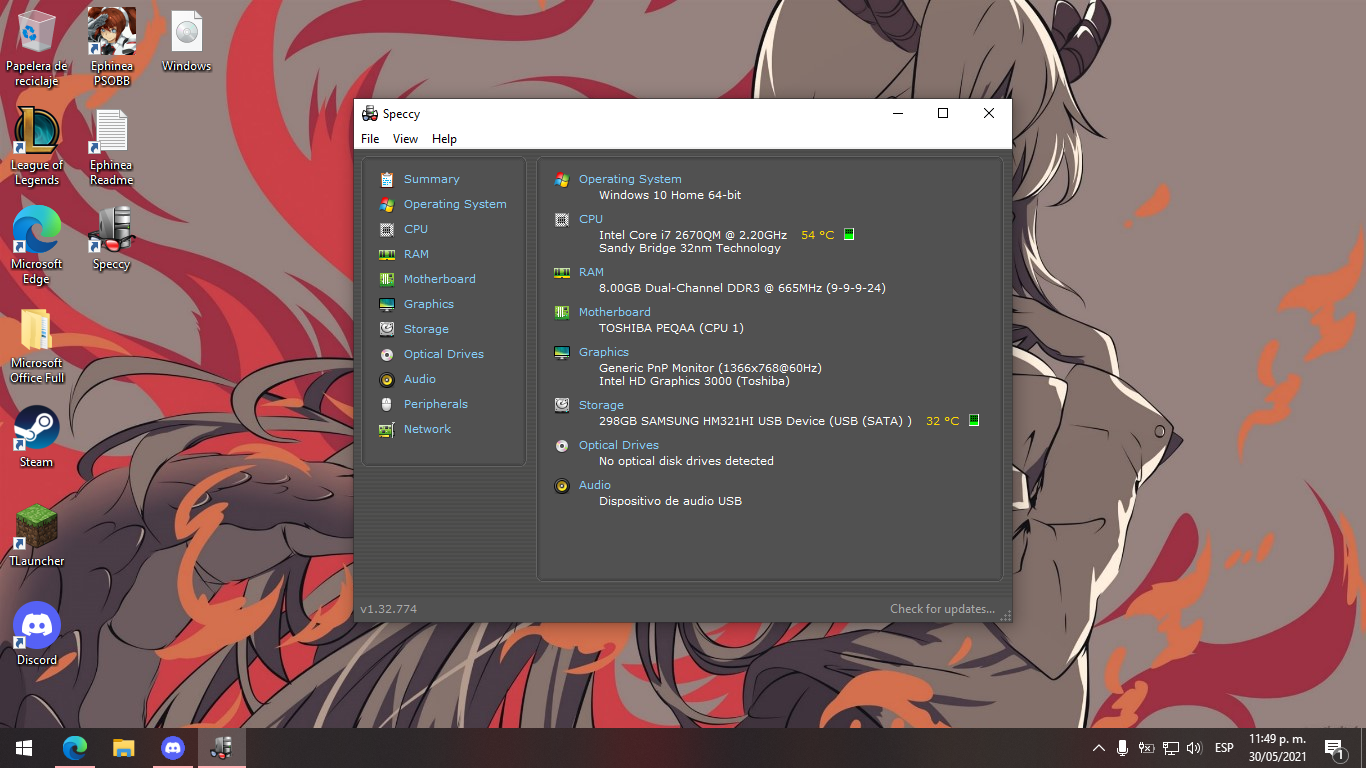
Task: Click the Speccy logo in title bar
Action: [x=370, y=113]
